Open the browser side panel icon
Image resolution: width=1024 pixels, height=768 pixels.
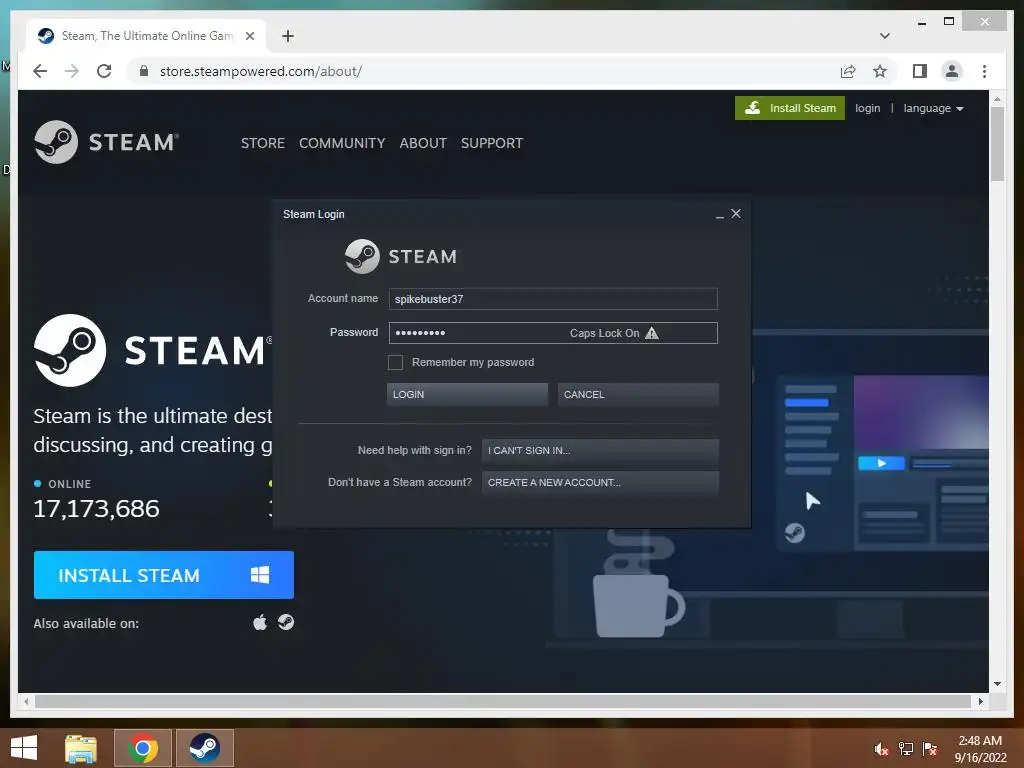coord(920,71)
